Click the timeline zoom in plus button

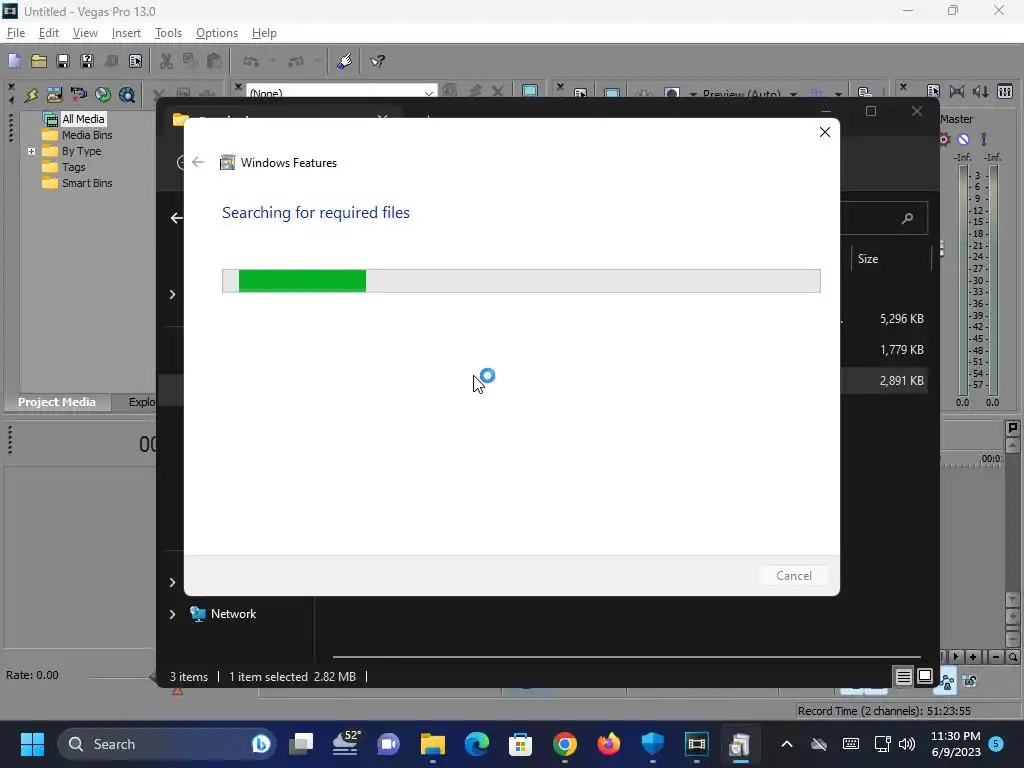click(x=973, y=657)
